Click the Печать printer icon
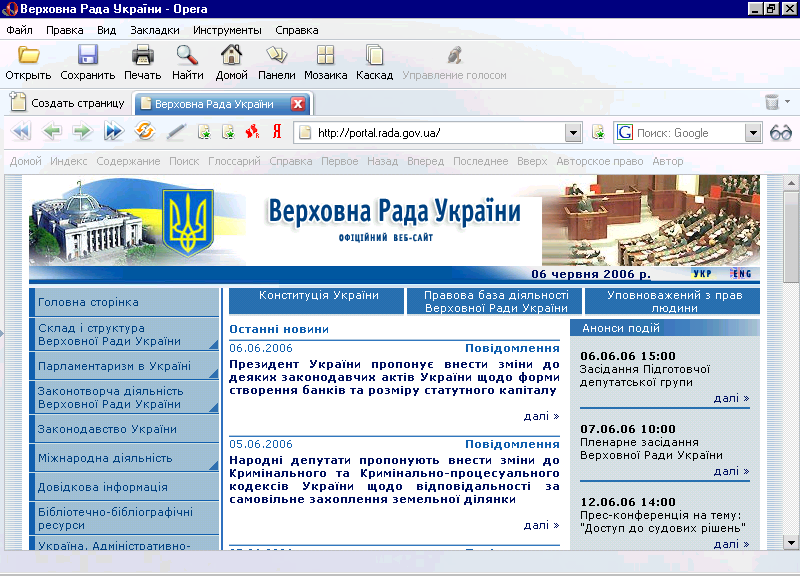800x576 pixels. (142, 55)
